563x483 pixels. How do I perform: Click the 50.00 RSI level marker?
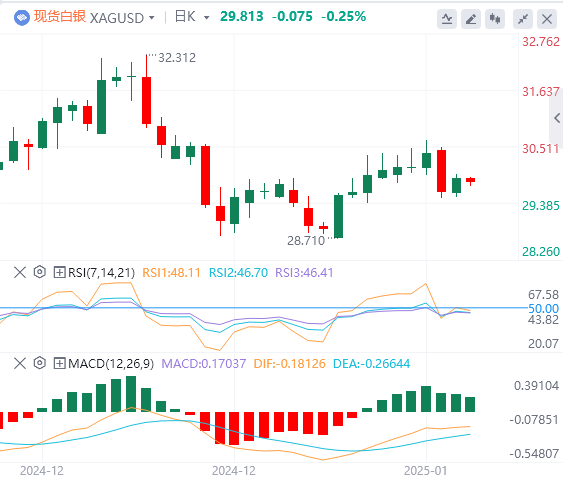543,308
